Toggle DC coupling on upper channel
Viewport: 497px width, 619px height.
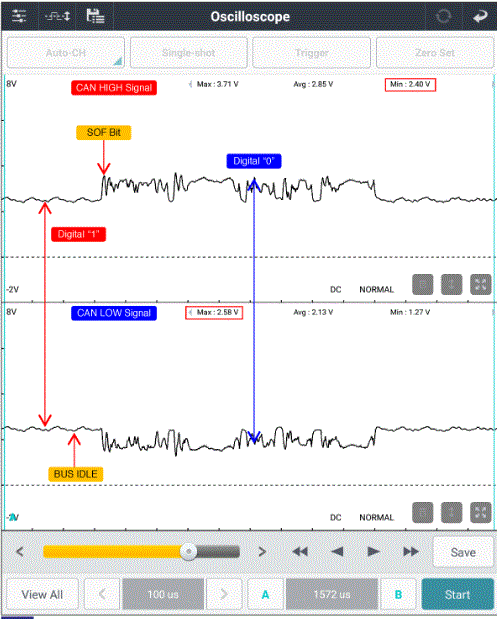[x=336, y=289]
